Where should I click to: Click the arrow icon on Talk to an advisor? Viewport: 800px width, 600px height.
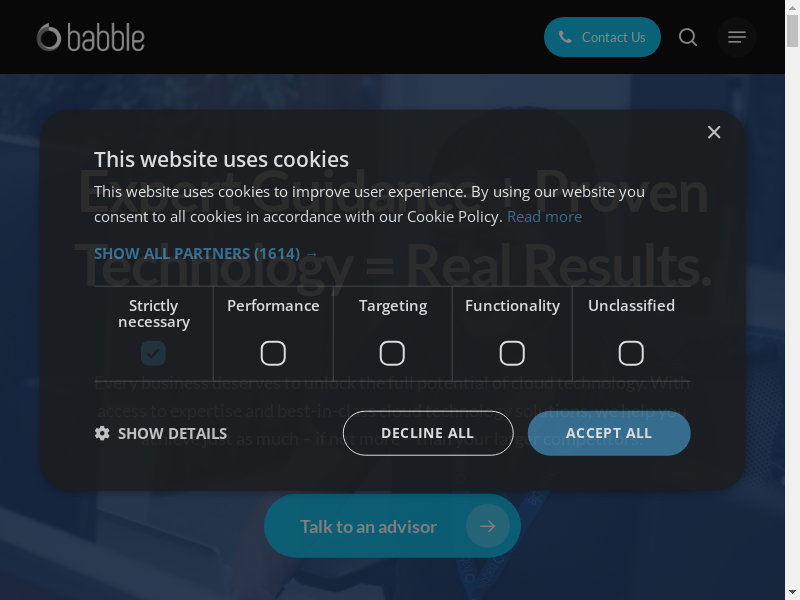(487, 526)
